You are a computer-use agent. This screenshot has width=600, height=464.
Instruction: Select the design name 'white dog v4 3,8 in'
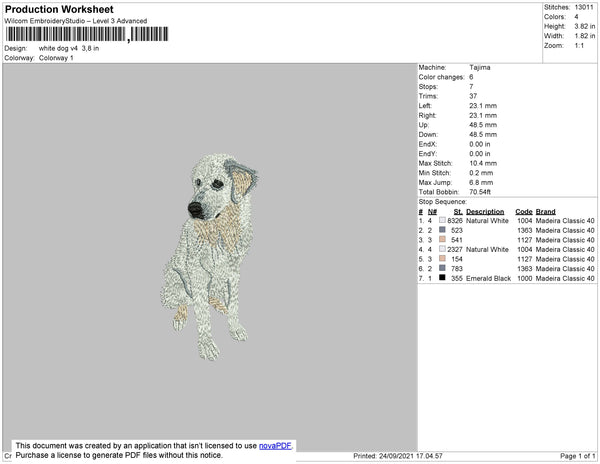tap(69, 49)
